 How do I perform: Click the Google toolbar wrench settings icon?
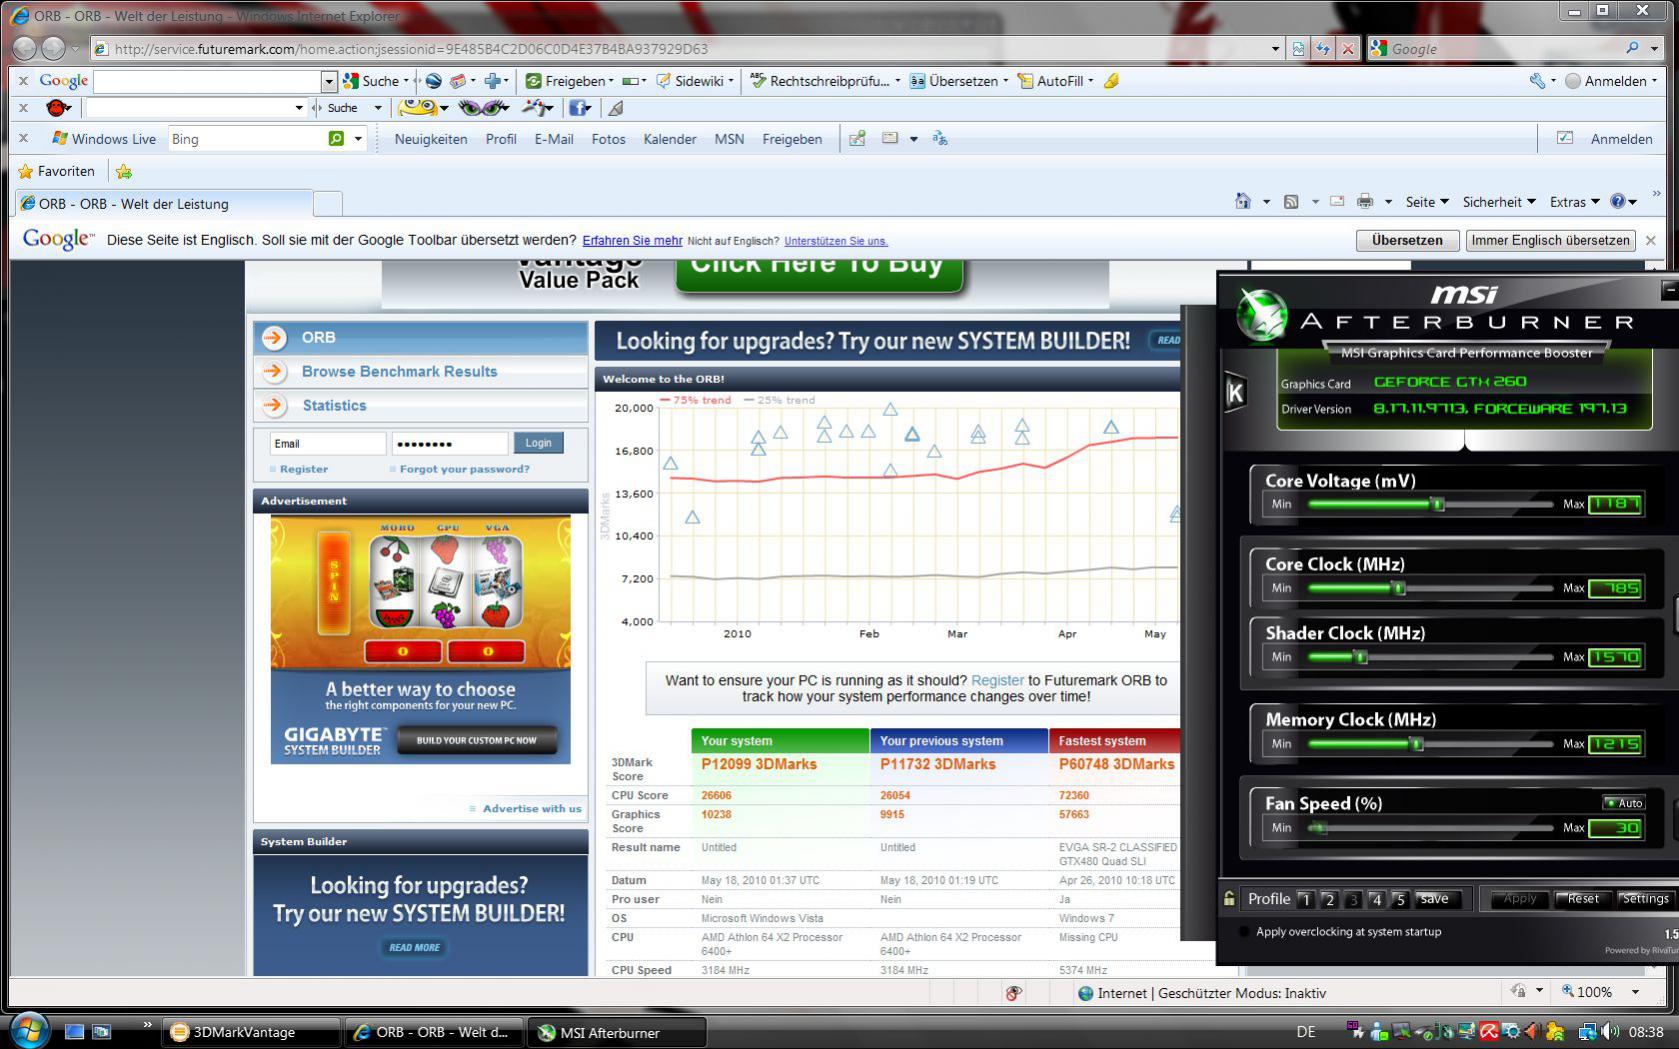1537,81
